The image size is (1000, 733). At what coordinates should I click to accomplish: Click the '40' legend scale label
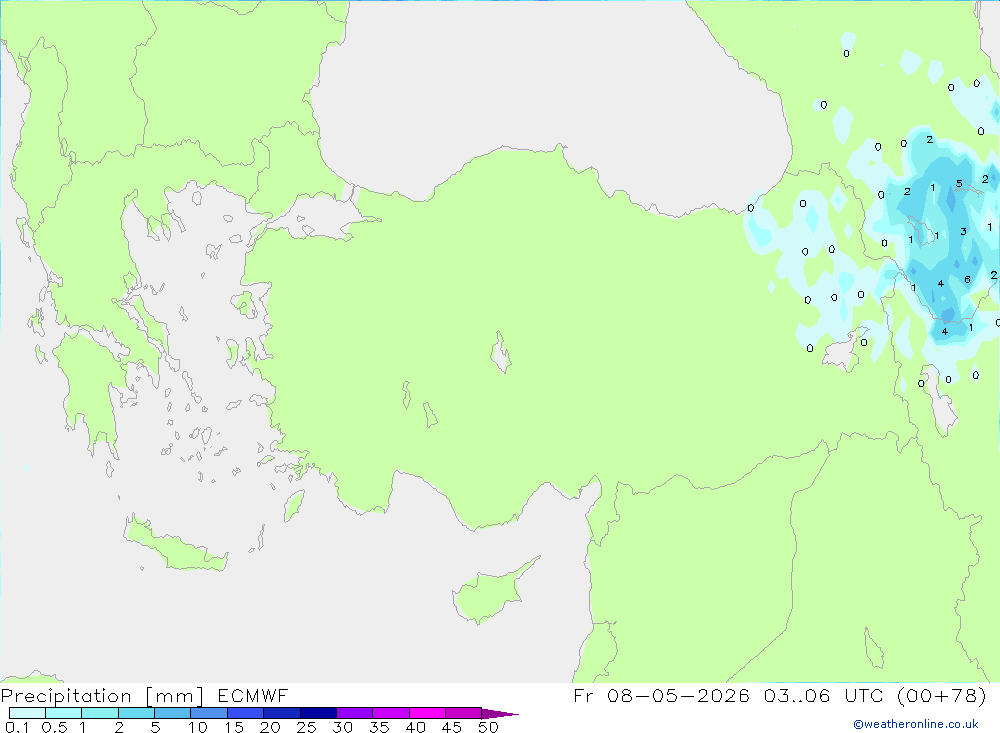pyautogui.click(x=415, y=727)
